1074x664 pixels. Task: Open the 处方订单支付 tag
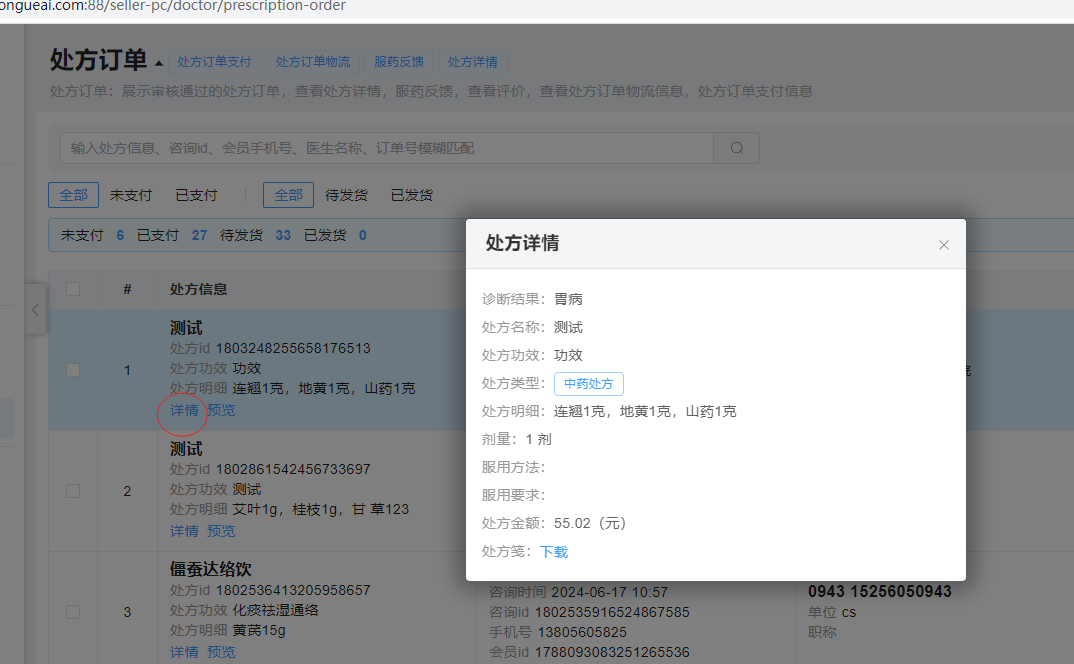pos(214,62)
